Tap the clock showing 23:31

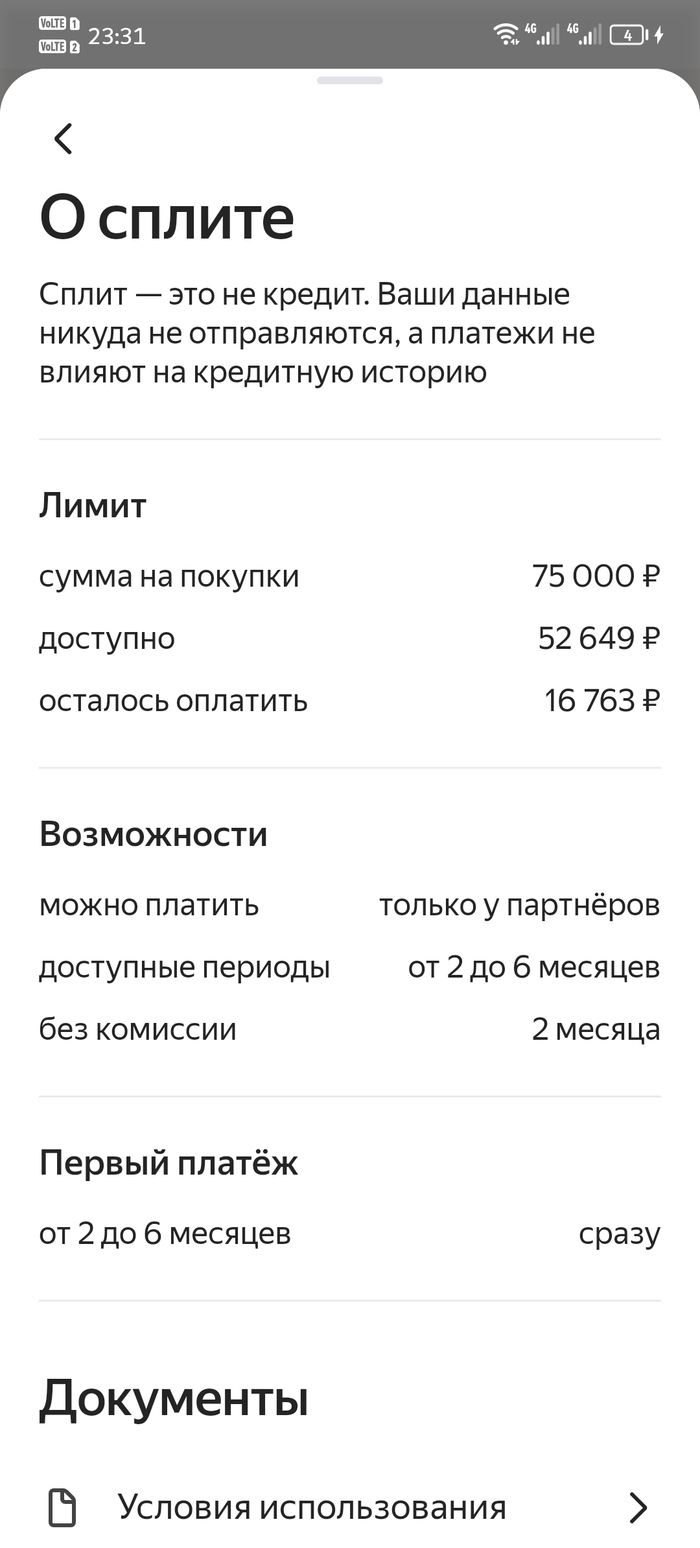(117, 36)
